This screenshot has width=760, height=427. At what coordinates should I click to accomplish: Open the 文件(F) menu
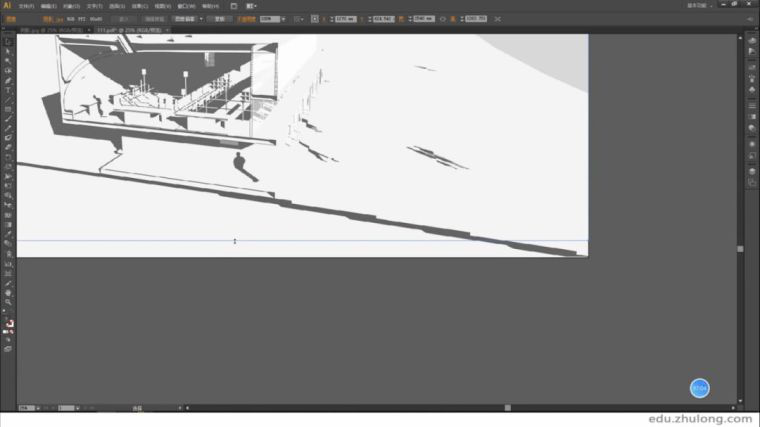tap(27, 5)
